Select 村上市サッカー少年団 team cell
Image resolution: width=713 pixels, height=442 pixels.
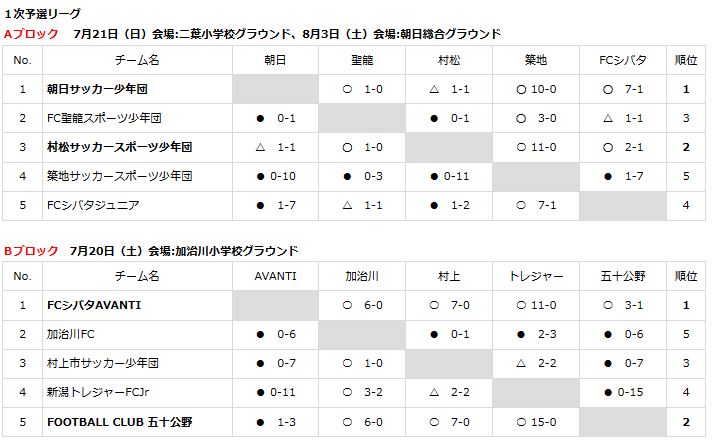(x=103, y=363)
